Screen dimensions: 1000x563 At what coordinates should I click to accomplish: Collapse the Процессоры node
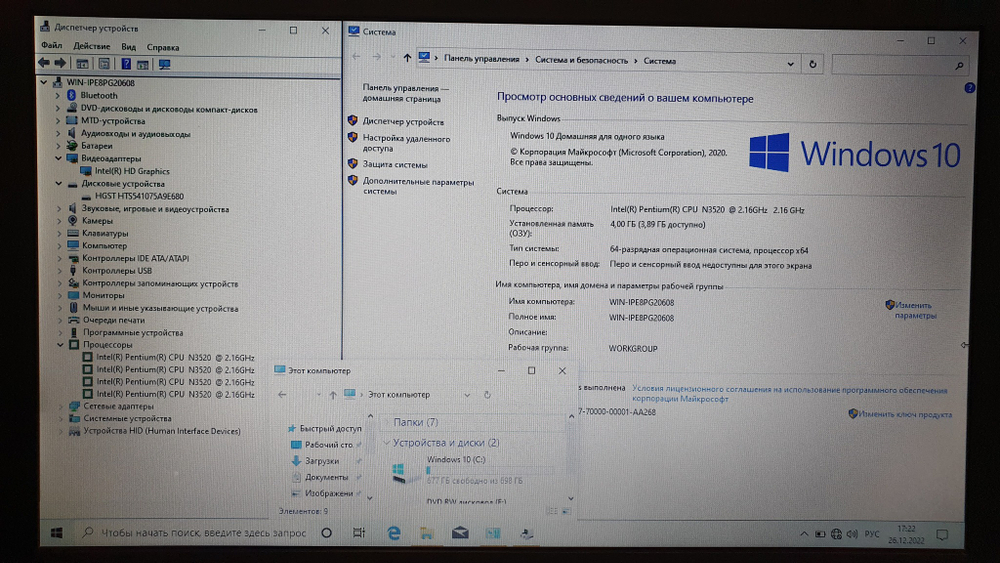click(x=60, y=345)
